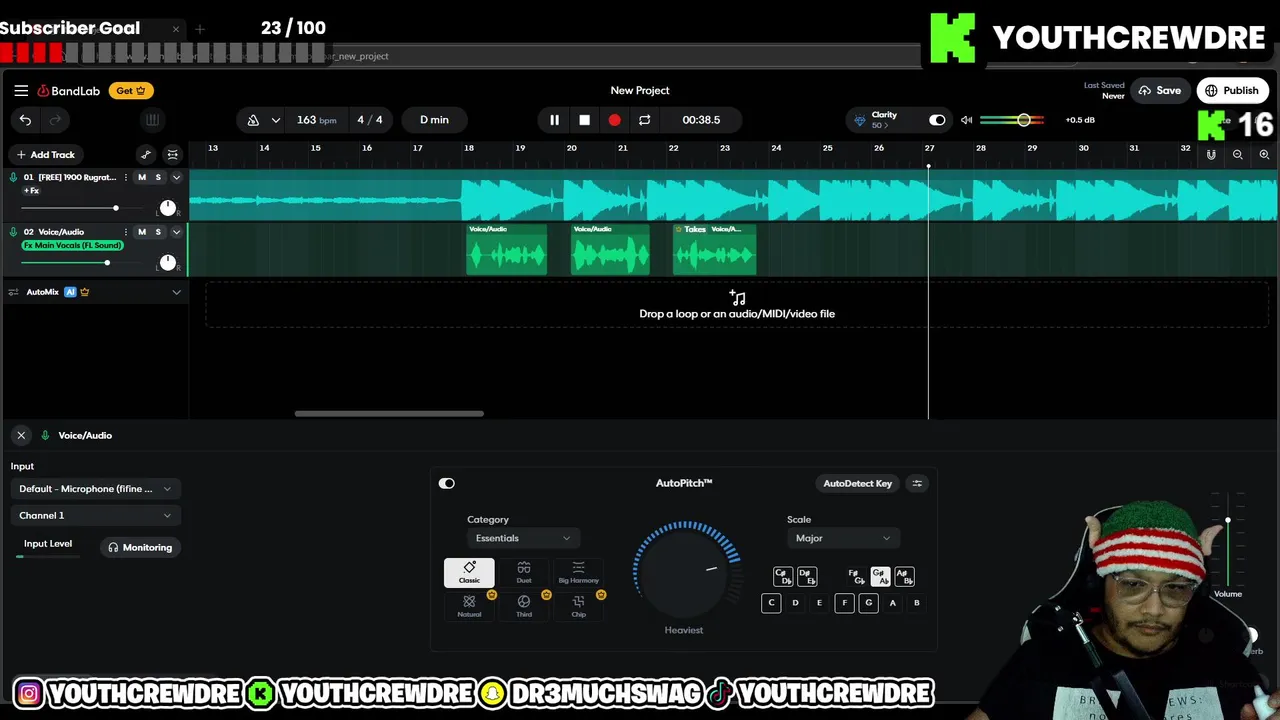Open the BandLab hamburger menu
Image resolution: width=1280 pixels, height=720 pixels.
[x=21, y=90]
